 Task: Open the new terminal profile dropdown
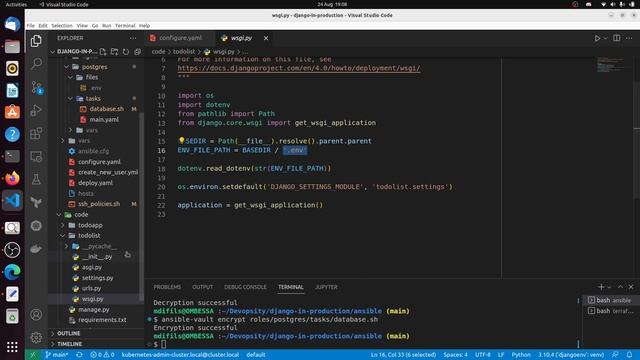(x=609, y=287)
